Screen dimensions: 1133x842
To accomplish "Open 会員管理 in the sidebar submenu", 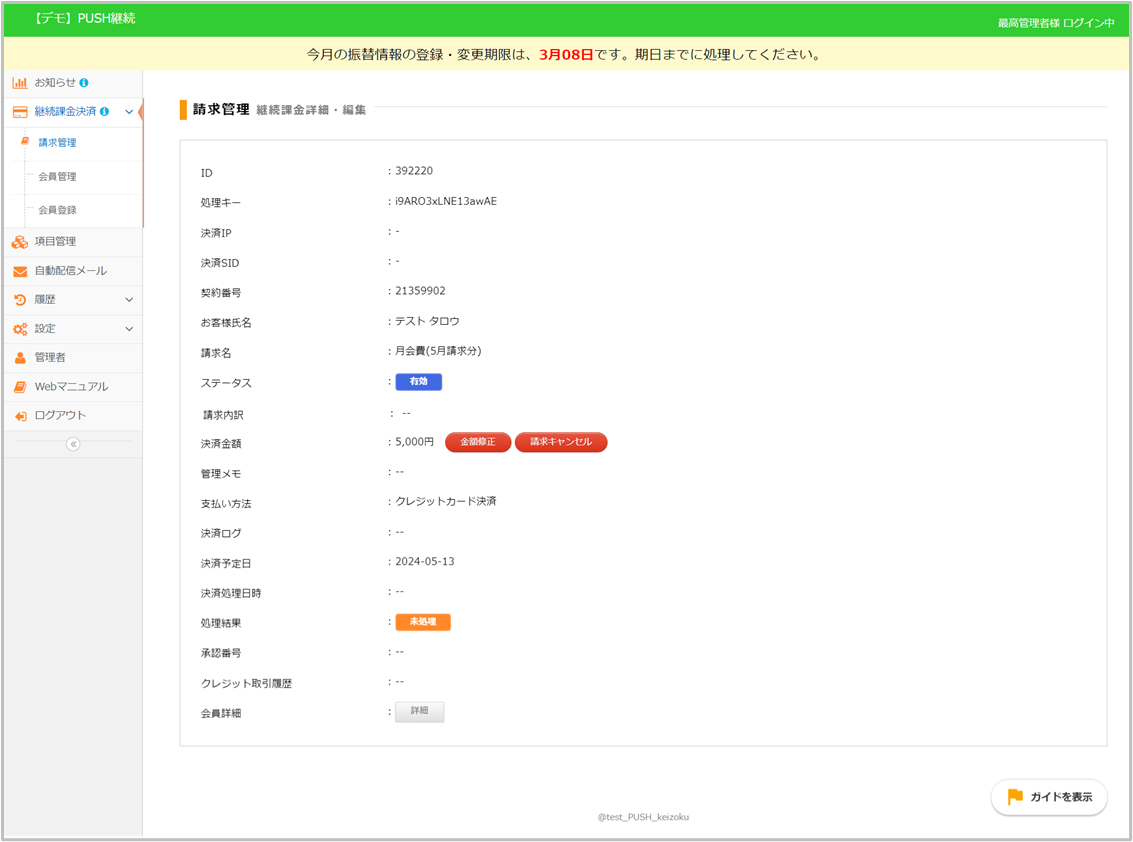I will tap(57, 177).
